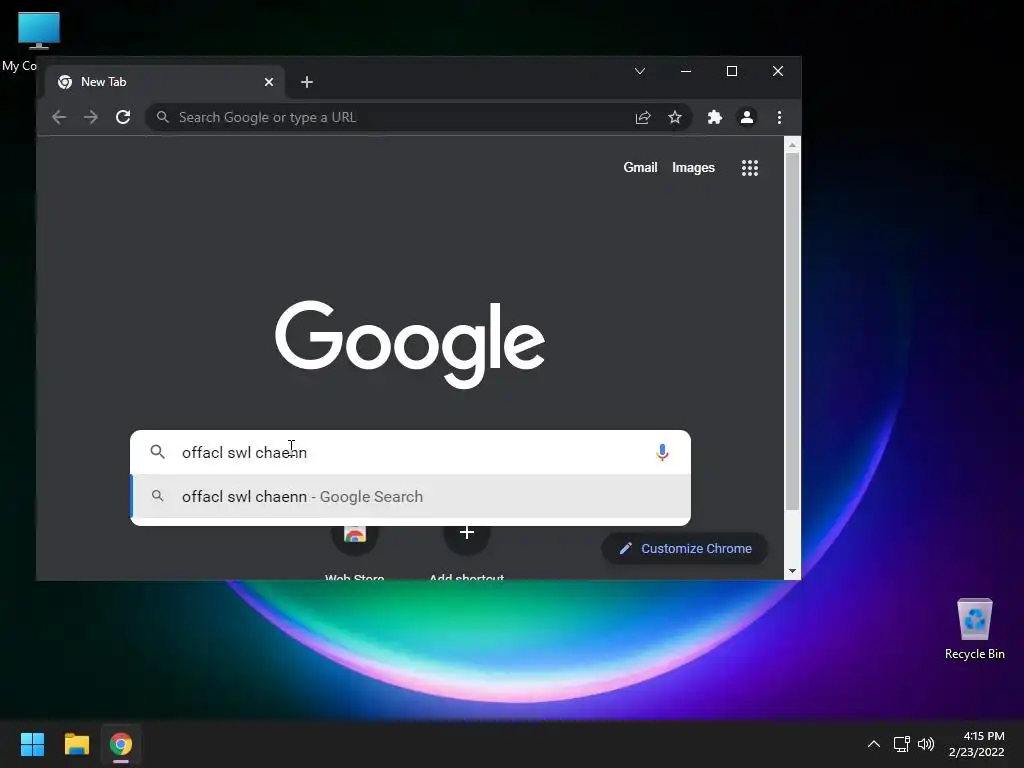Click the Customize Chrome button

(684, 549)
